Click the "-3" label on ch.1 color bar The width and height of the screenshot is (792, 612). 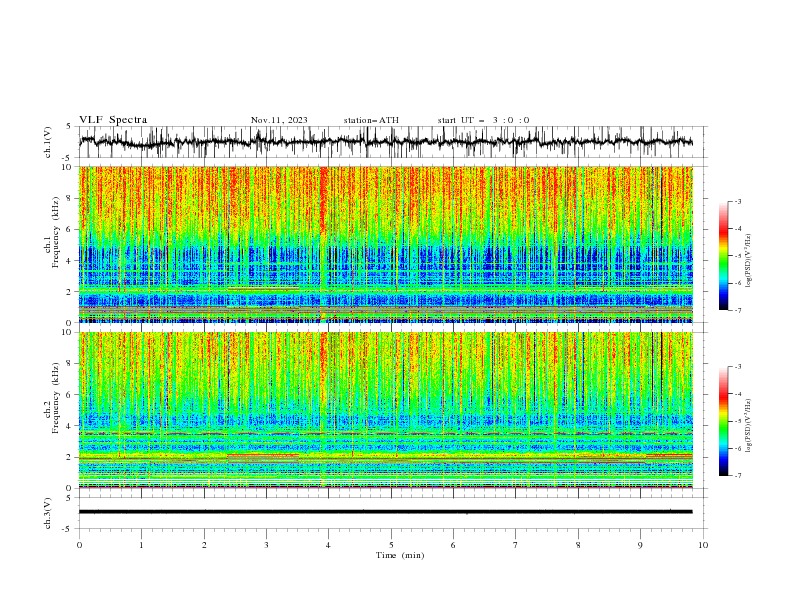coord(738,201)
